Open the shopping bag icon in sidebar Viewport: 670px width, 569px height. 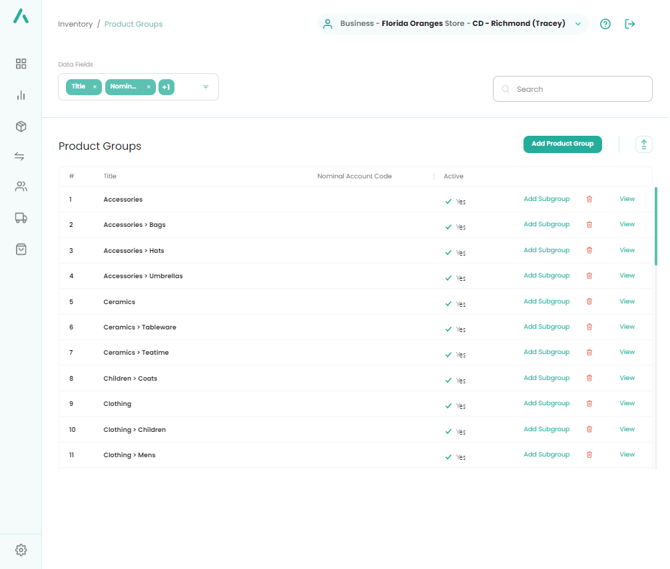pyautogui.click(x=21, y=249)
